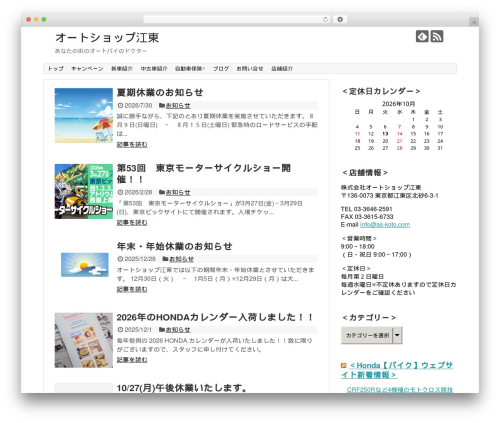This screenshot has height=423, width=500.
Task: Click red date 14 in calendar
Action: [x=399, y=134]
